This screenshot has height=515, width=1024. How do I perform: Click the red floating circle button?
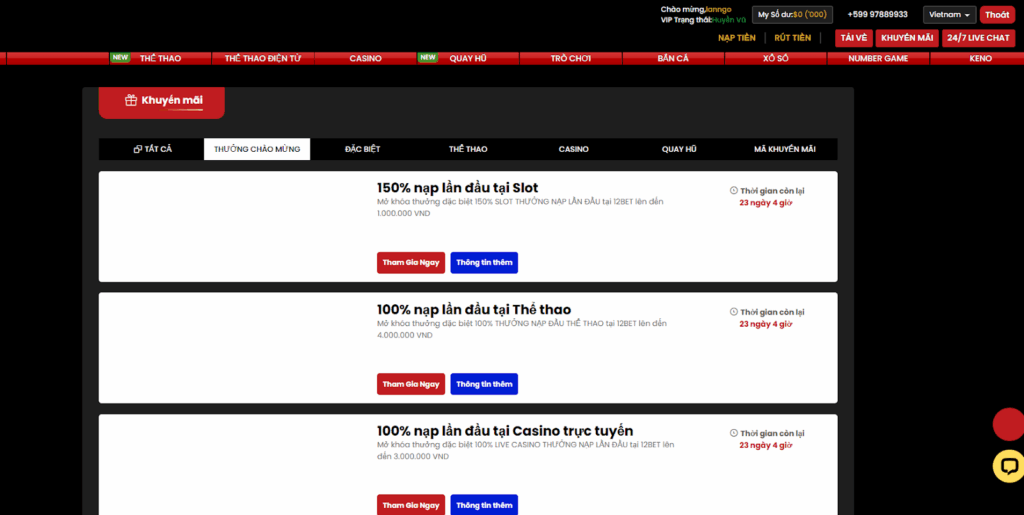[1008, 424]
